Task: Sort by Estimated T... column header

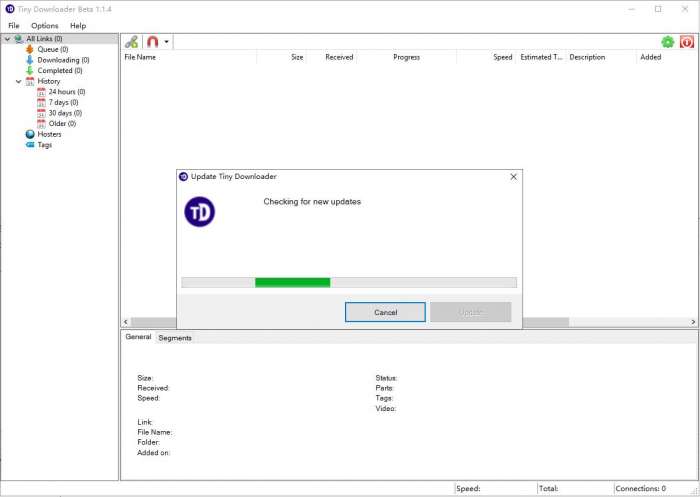Action: pos(541,57)
